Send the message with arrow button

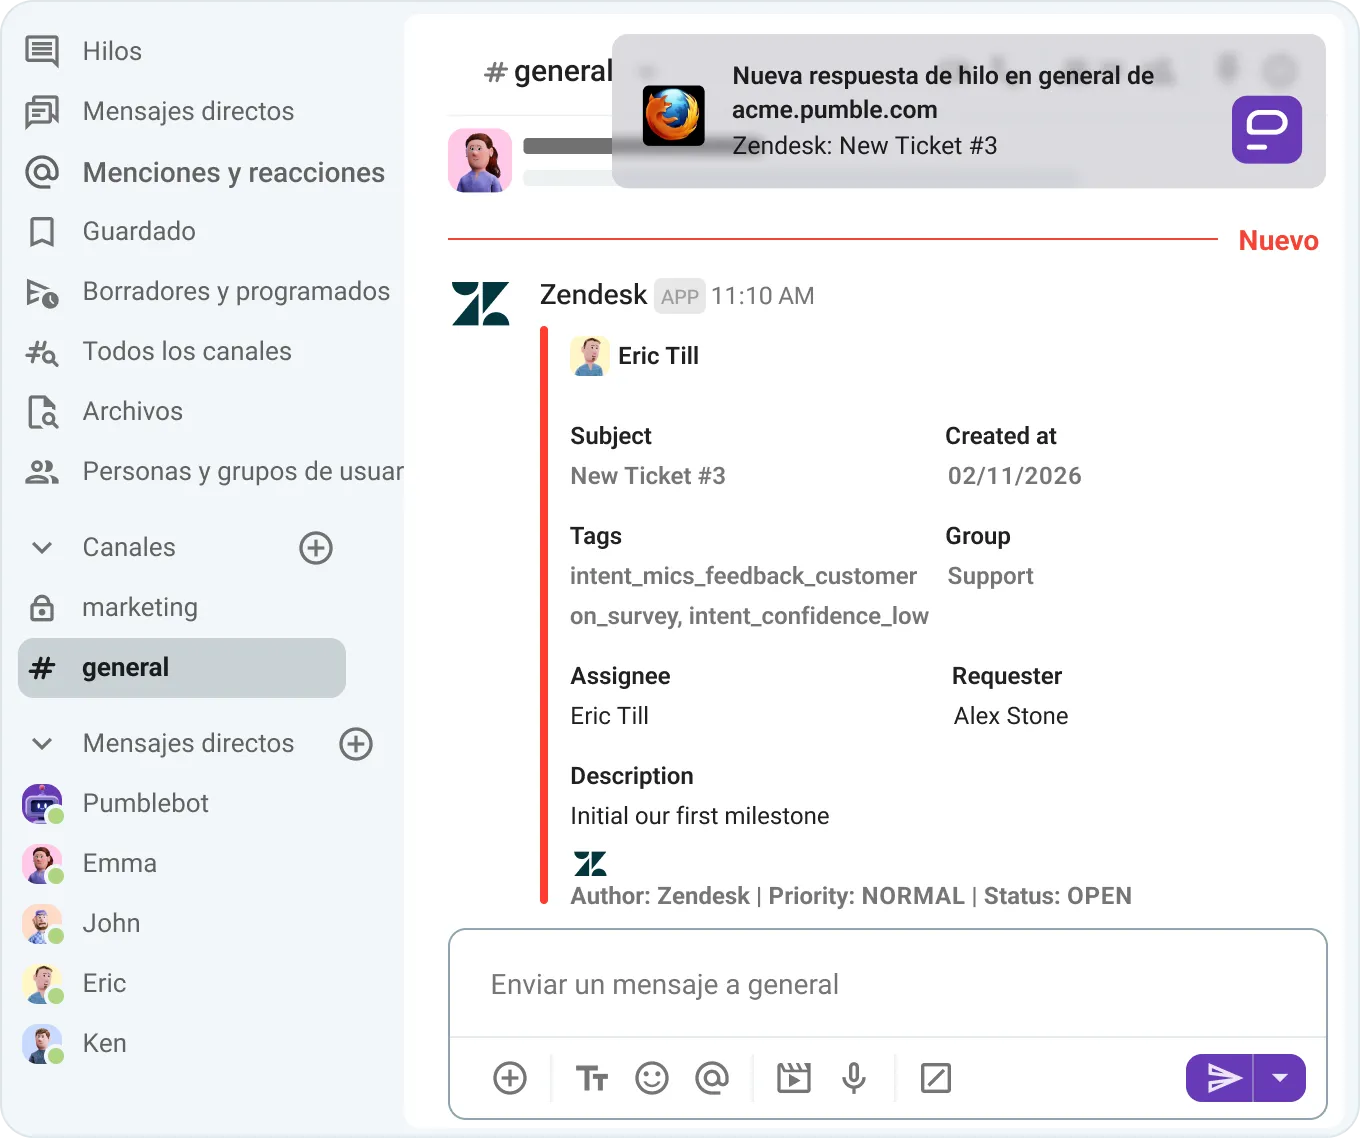coord(1220,1078)
